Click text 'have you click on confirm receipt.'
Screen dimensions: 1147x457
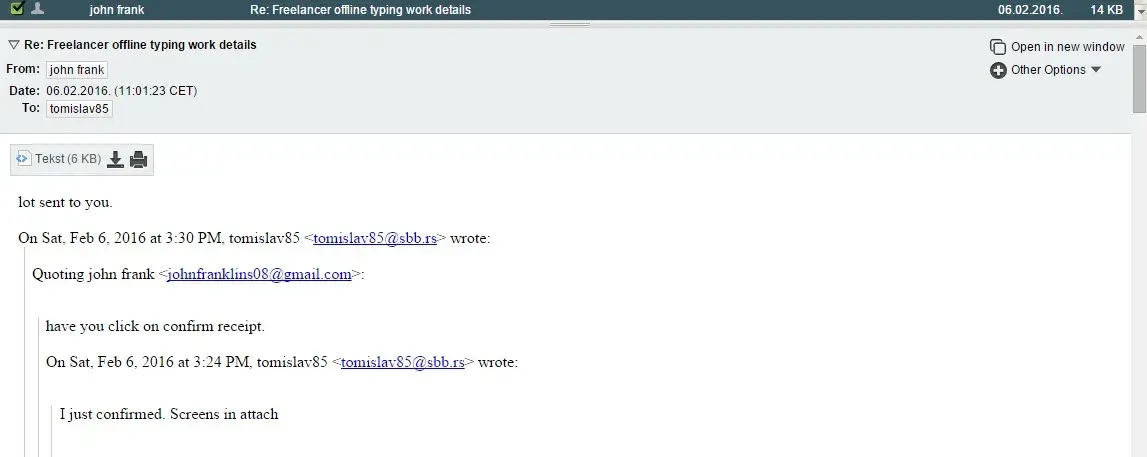155,326
